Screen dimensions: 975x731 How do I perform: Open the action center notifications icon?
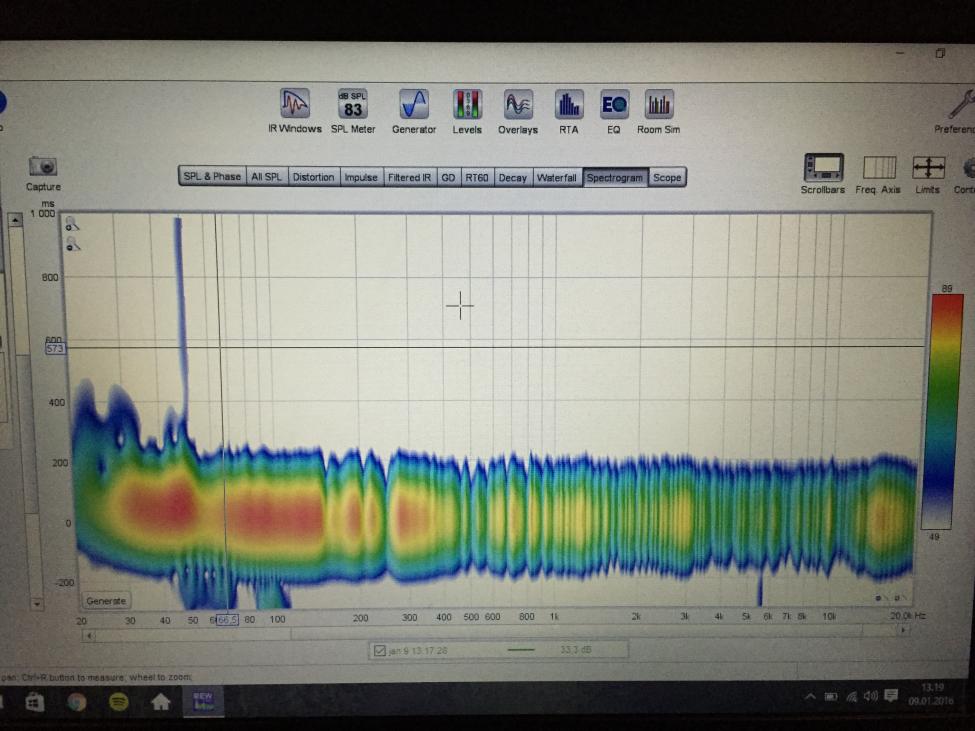[891, 696]
